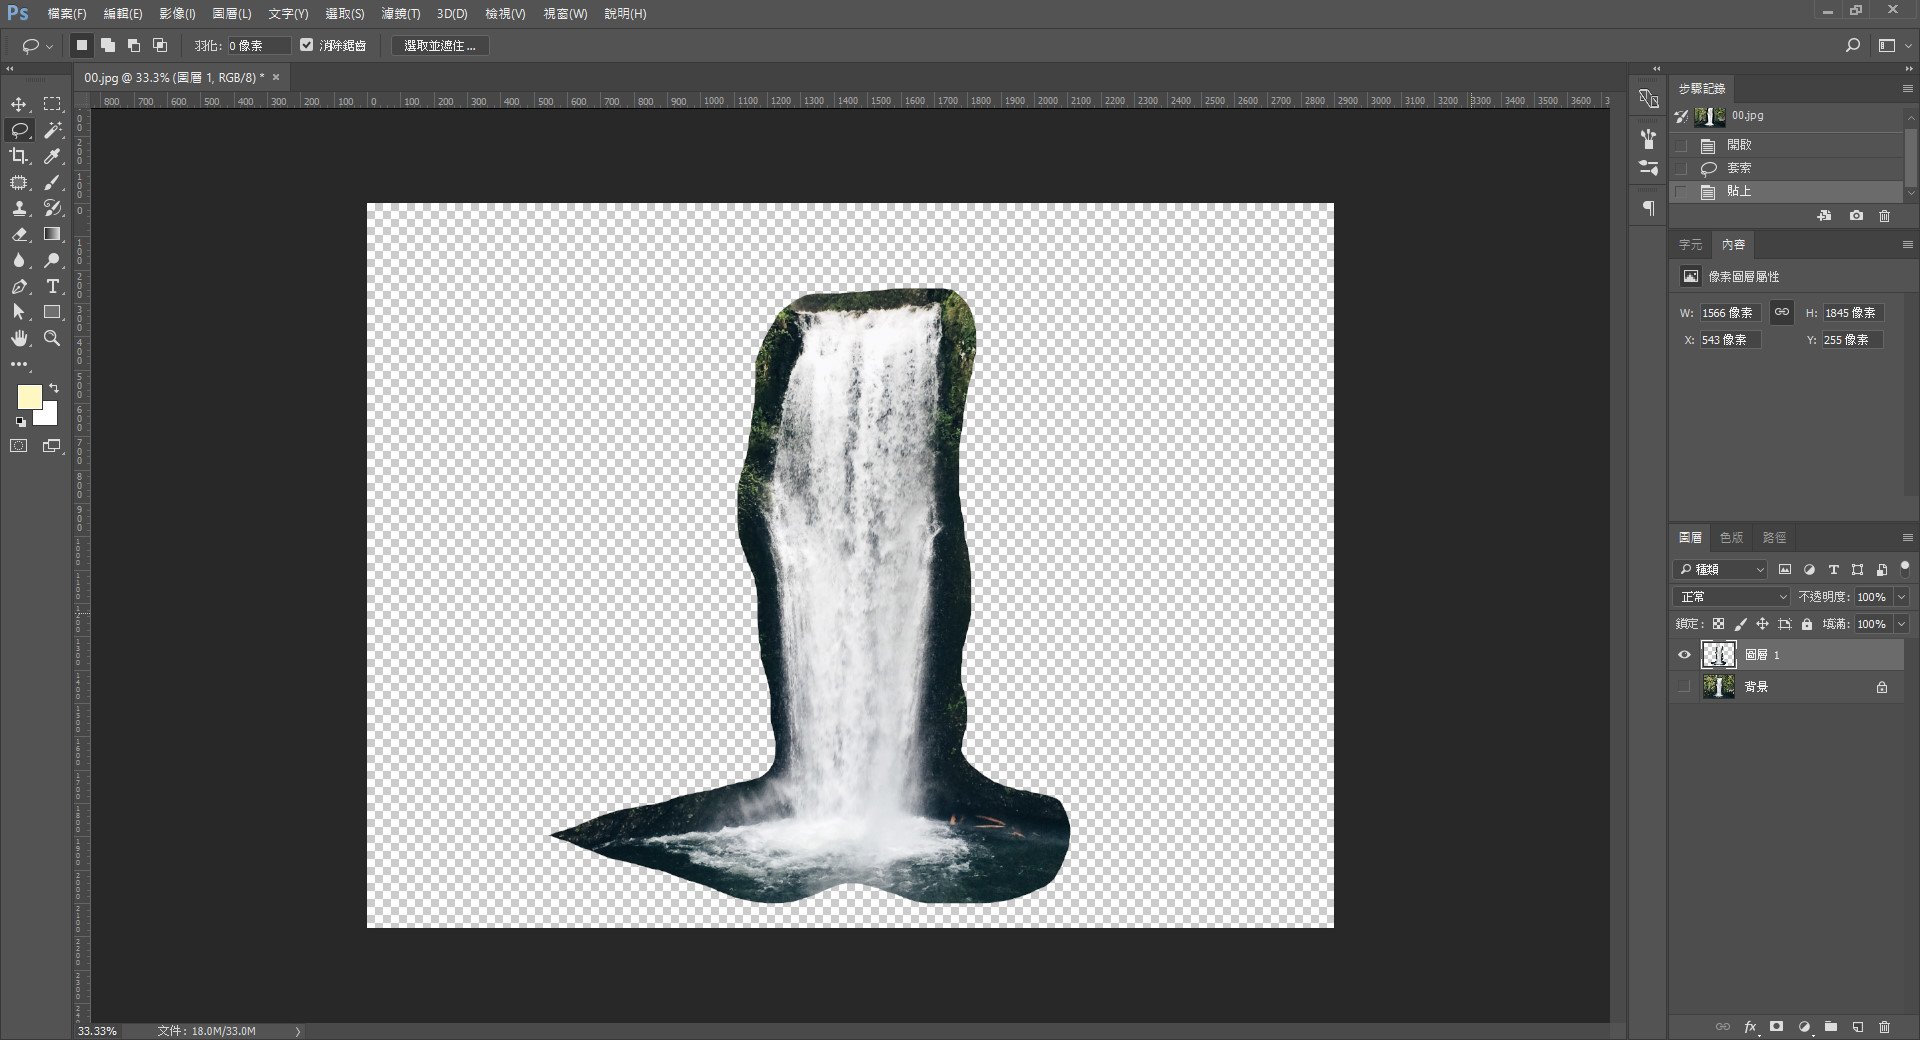Click the feather 羽化 input field

click(259, 45)
